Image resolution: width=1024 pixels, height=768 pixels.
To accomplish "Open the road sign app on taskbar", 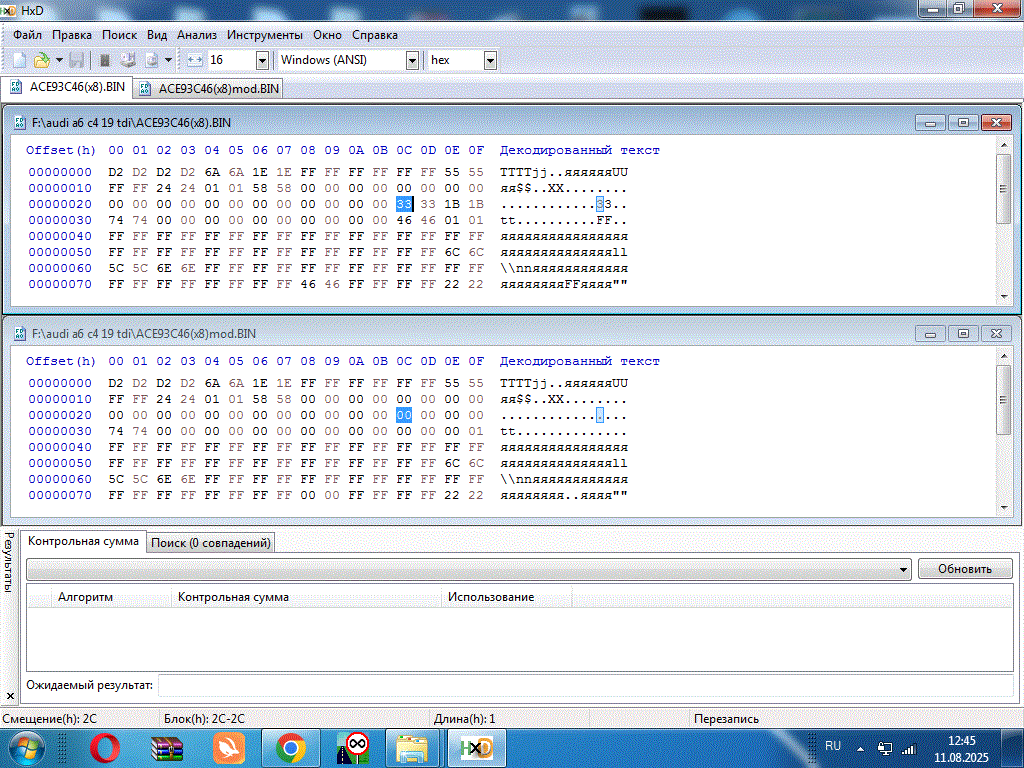I will (353, 748).
